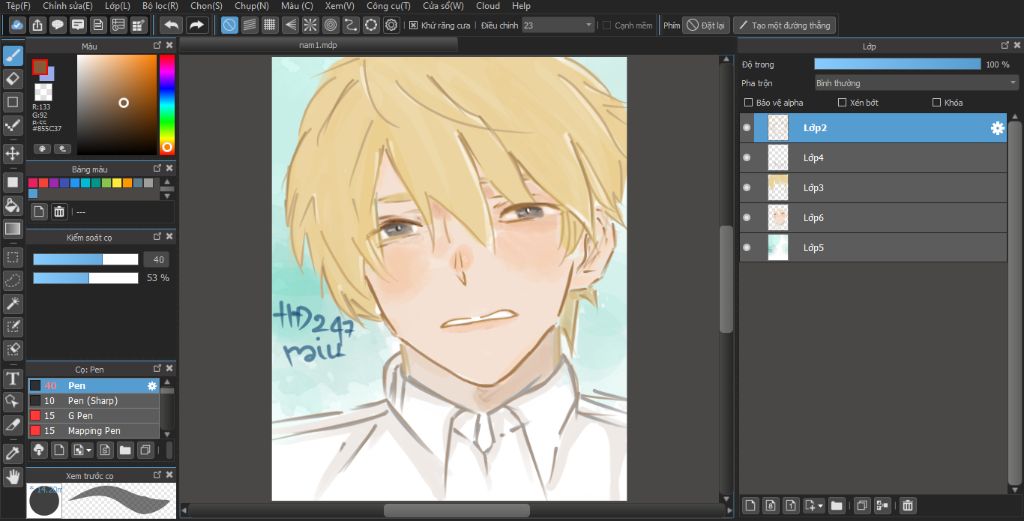
Task: Open add brush dropdown arrow
Action: pyautogui.click(x=89, y=450)
